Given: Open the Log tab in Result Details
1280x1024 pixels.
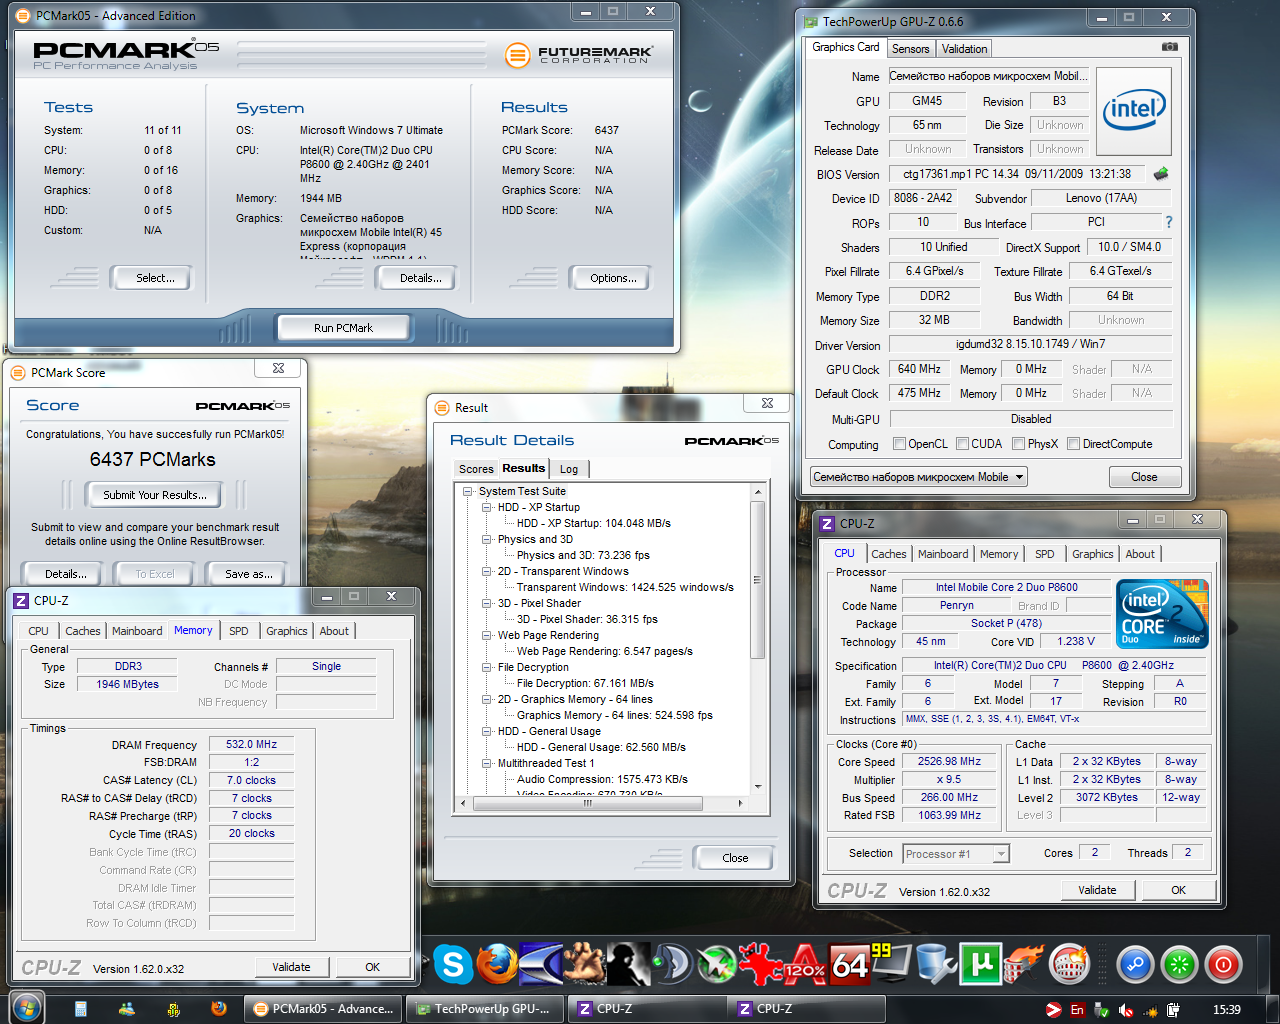Looking at the screenshot, I should [x=569, y=469].
